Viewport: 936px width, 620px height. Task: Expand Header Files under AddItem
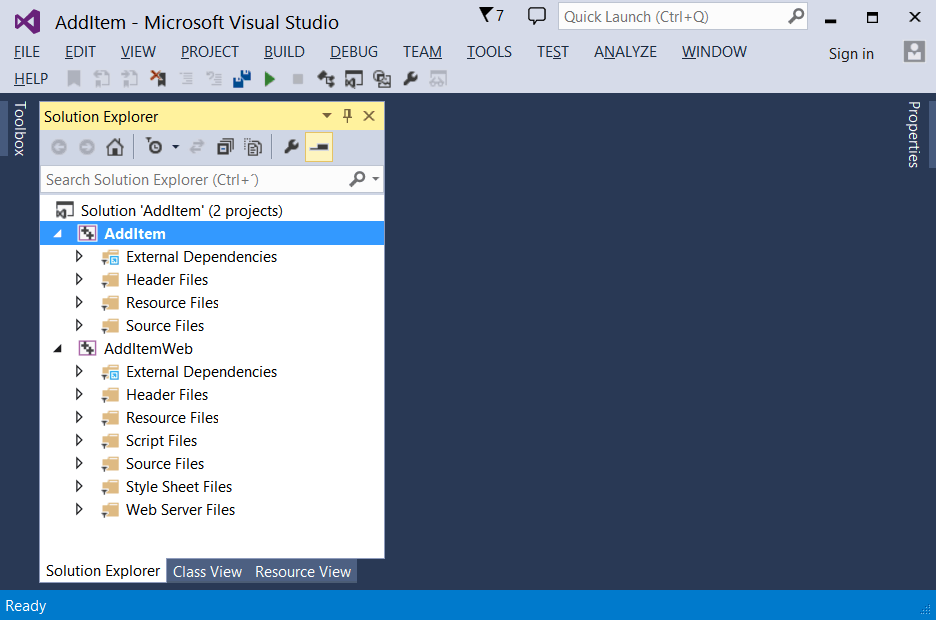click(x=79, y=279)
